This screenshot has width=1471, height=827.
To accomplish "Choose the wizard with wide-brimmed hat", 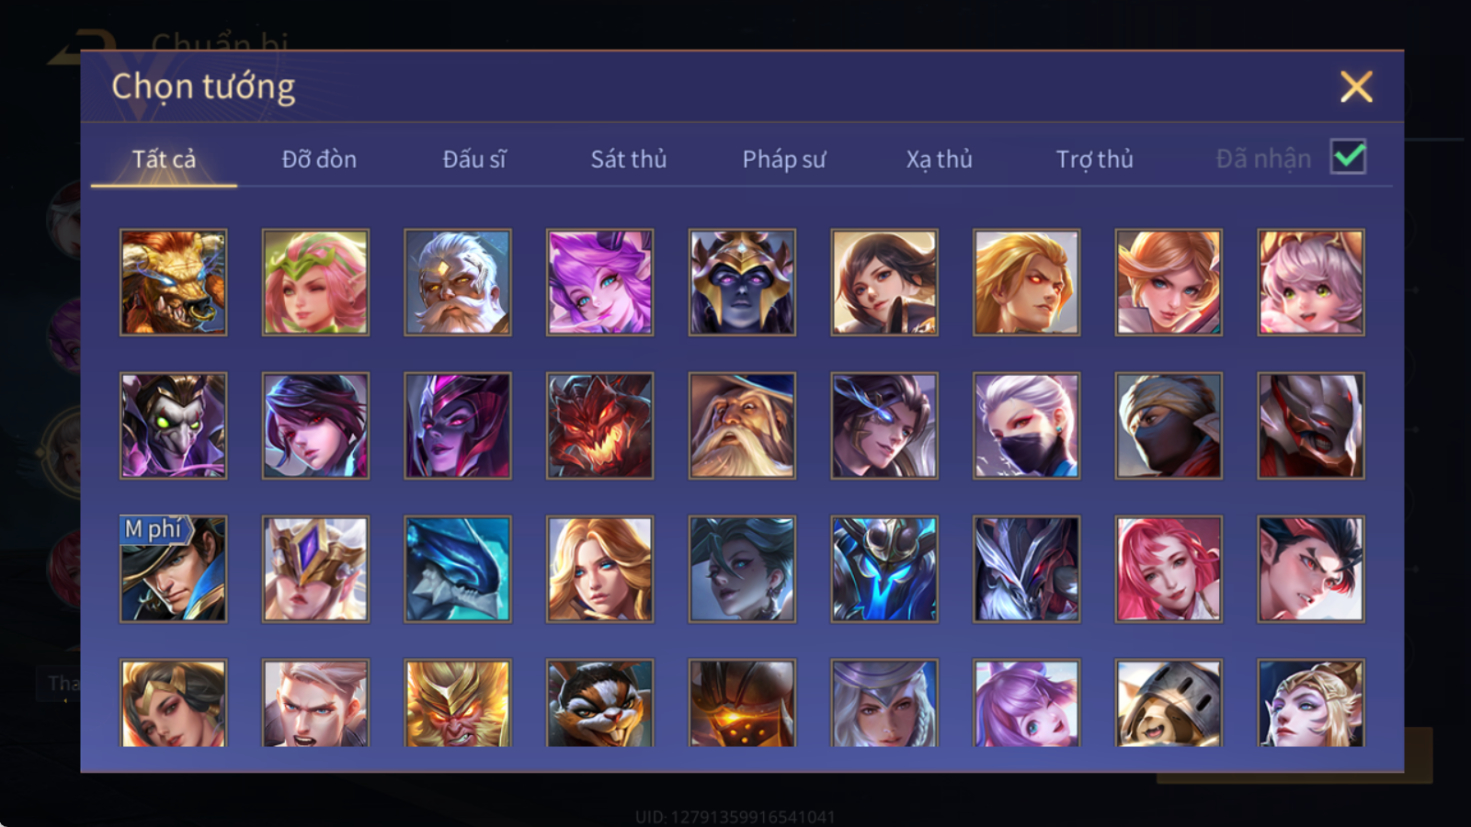I will [741, 425].
